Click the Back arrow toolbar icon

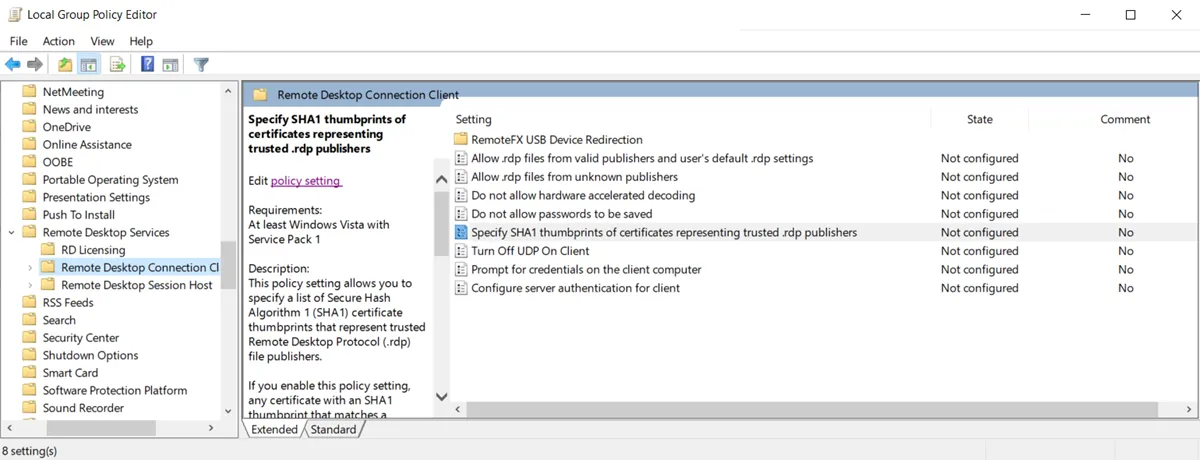point(13,65)
